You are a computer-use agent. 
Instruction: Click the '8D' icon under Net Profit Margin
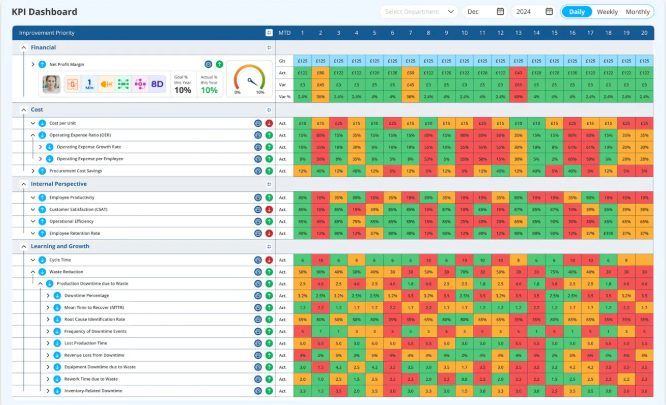(x=156, y=84)
